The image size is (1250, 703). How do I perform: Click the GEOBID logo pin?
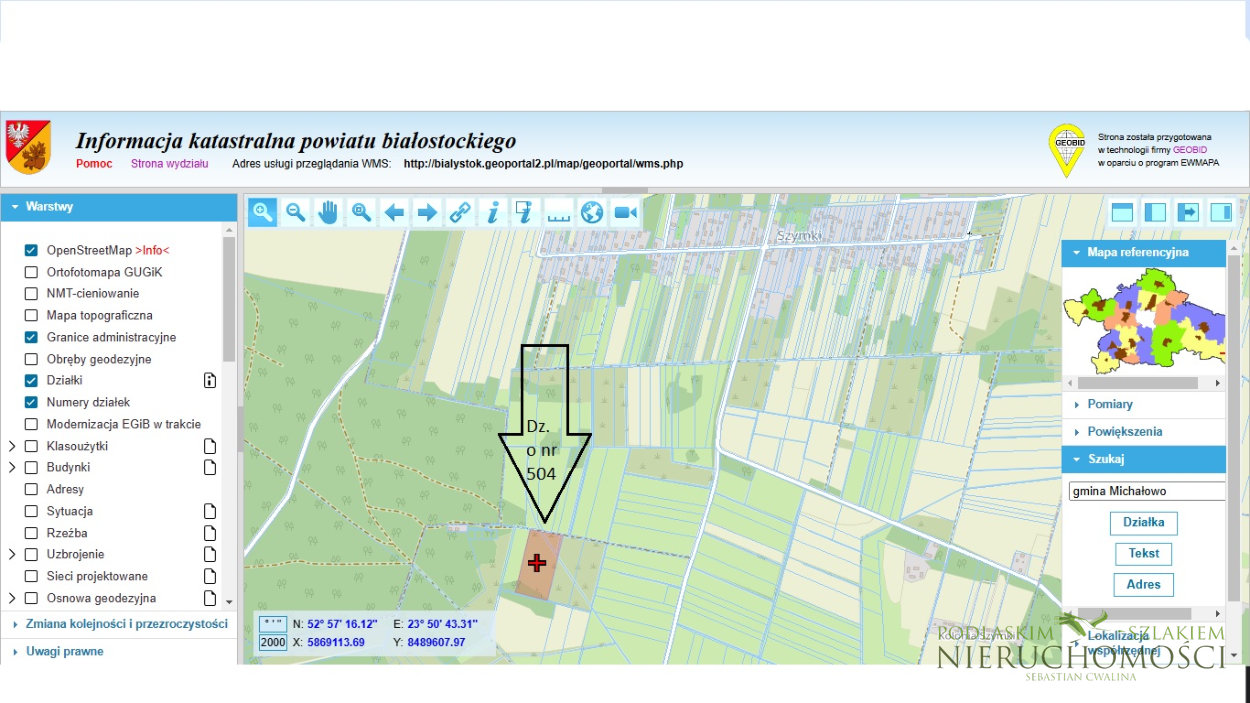(x=1067, y=150)
